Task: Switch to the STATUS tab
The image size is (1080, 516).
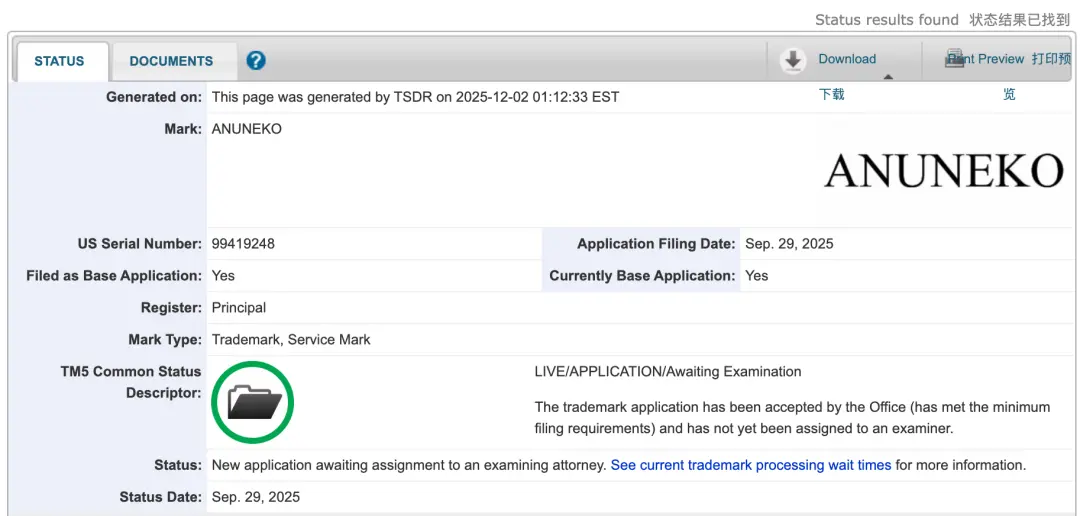Action: (59, 61)
